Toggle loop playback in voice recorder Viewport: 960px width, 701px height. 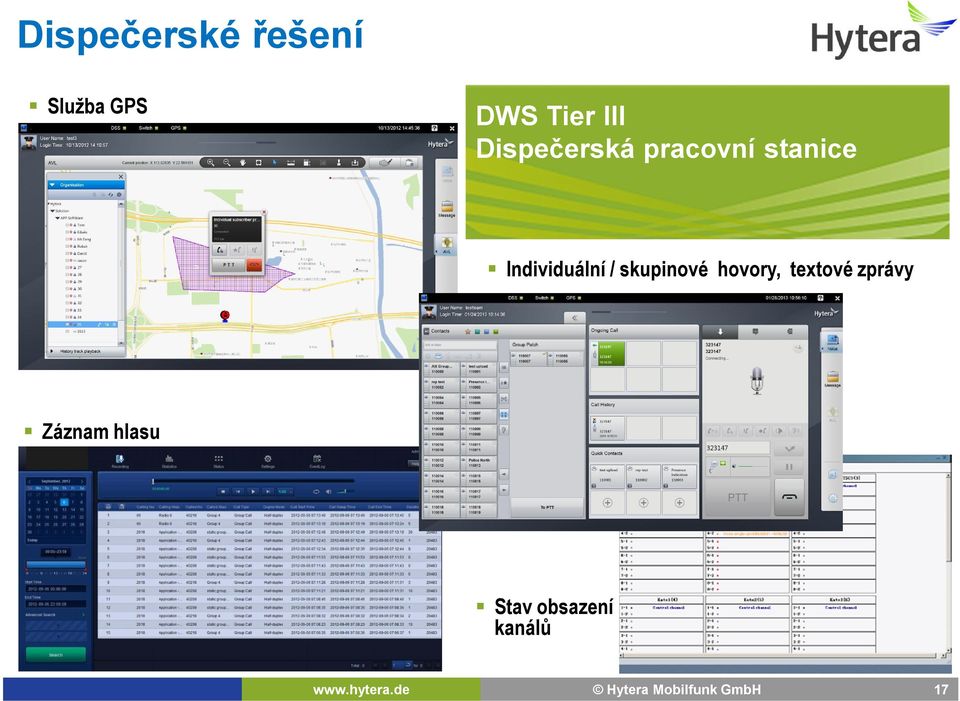316,491
